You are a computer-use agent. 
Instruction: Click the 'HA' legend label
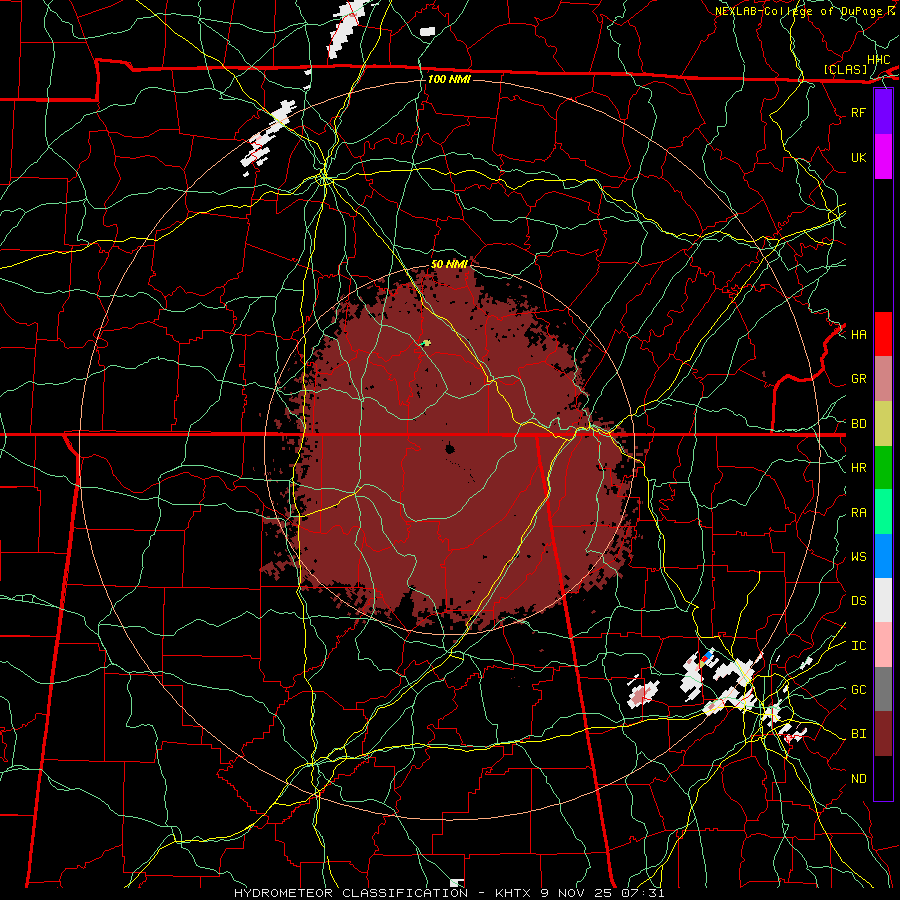[859, 335]
